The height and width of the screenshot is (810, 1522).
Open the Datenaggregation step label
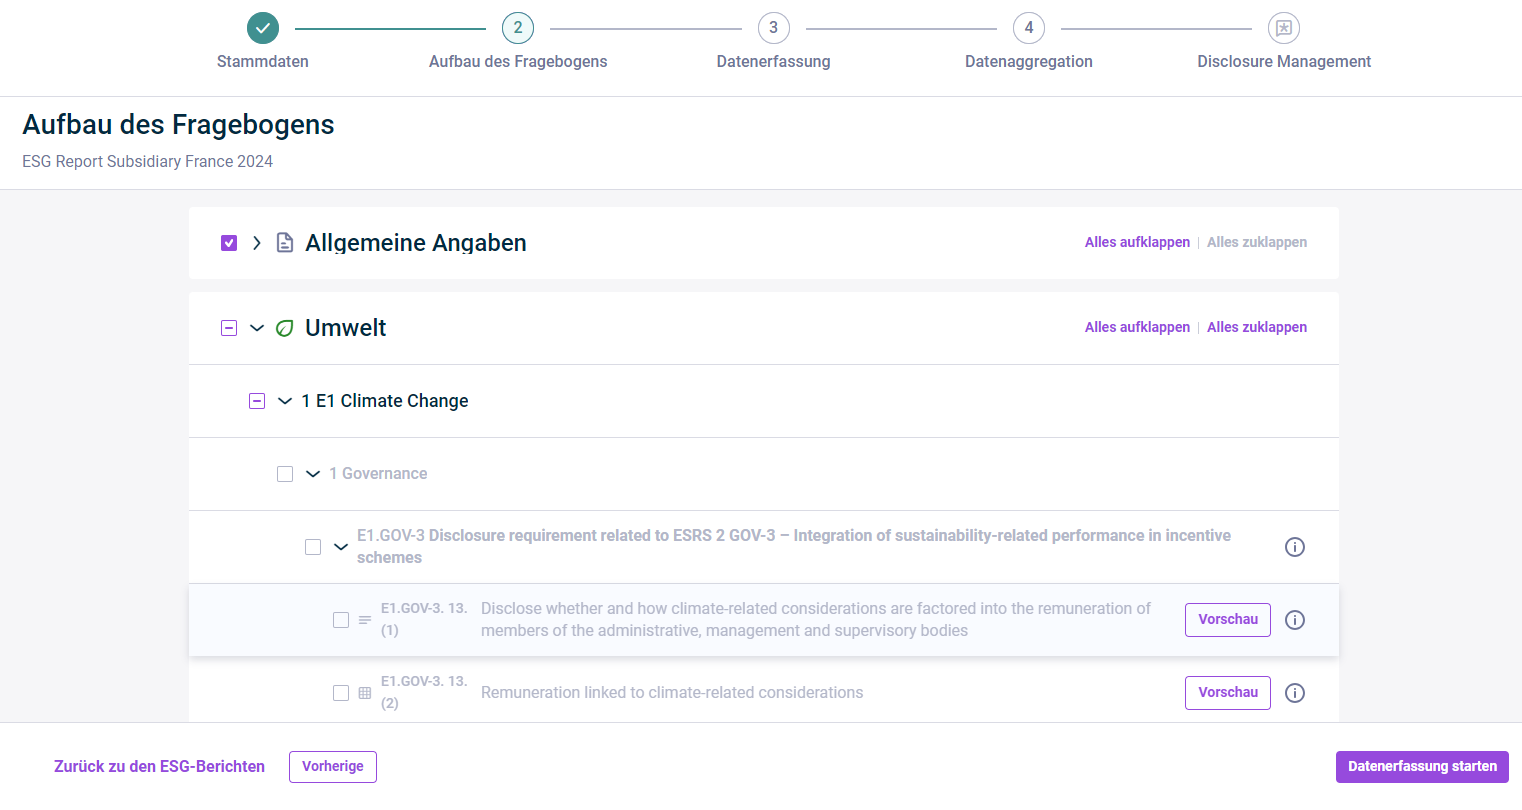[1029, 62]
